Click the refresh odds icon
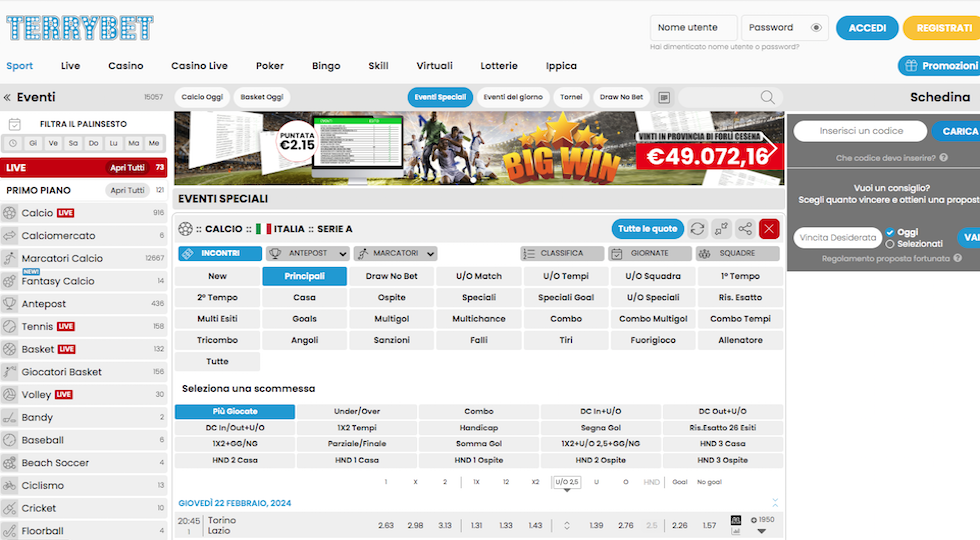Image resolution: width=980 pixels, height=540 pixels. click(x=697, y=229)
